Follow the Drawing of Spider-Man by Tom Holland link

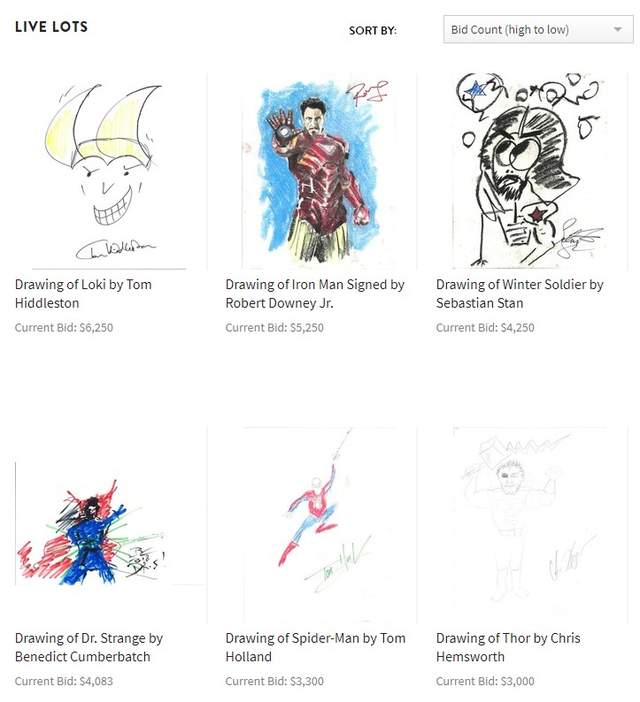pyautogui.click(x=316, y=647)
